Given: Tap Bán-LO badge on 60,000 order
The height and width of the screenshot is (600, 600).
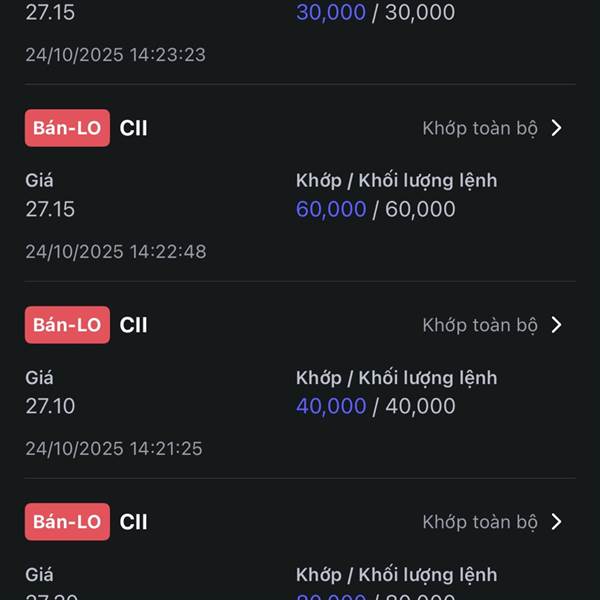Looking at the screenshot, I should (67, 128).
